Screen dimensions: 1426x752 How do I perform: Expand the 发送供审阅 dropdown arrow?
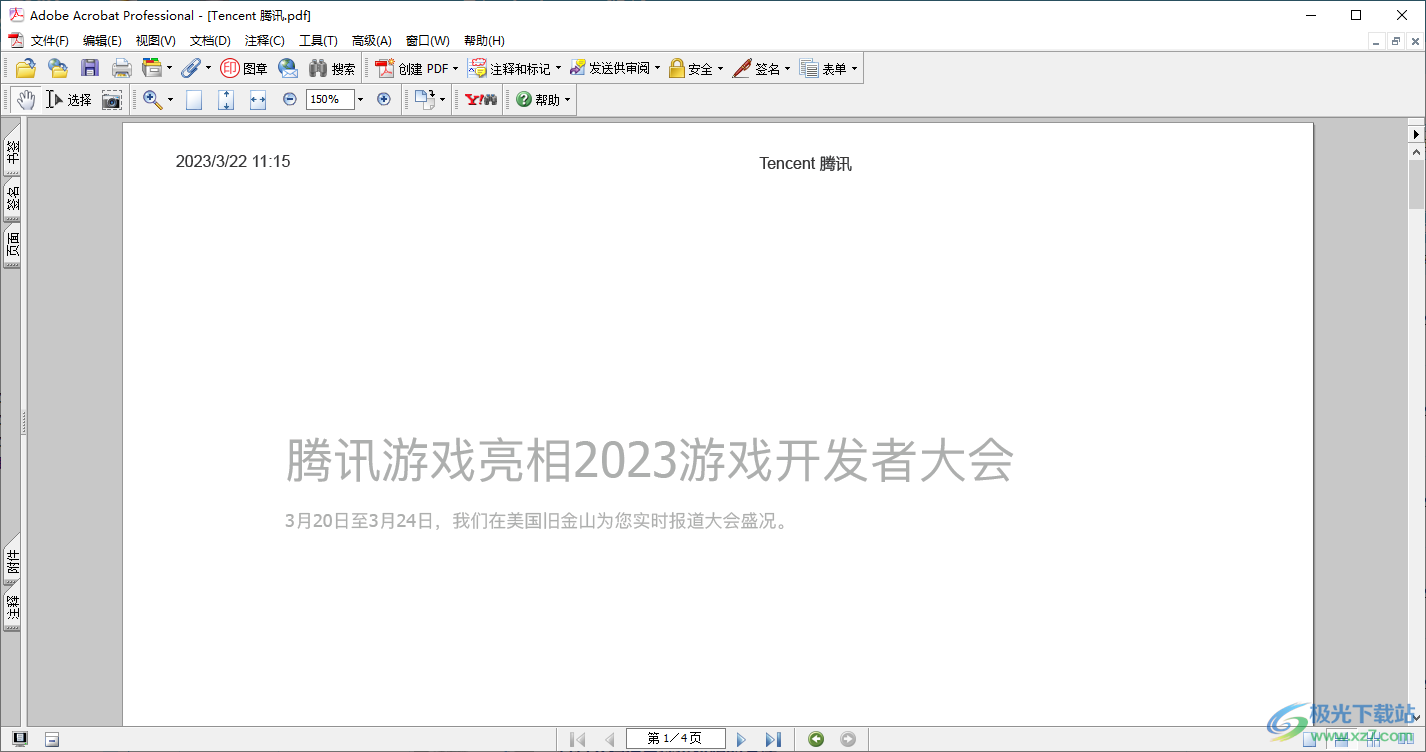pyautogui.click(x=657, y=69)
